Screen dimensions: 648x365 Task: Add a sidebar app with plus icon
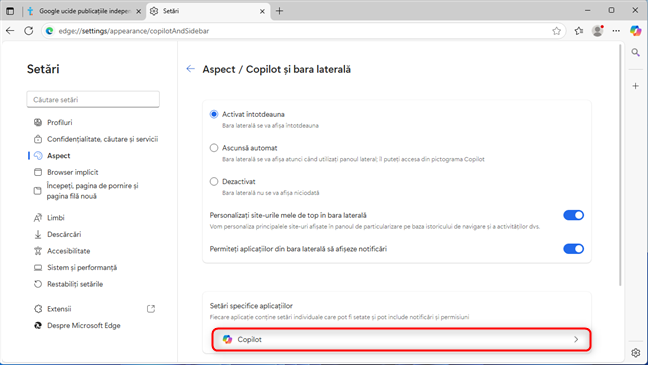[636, 86]
